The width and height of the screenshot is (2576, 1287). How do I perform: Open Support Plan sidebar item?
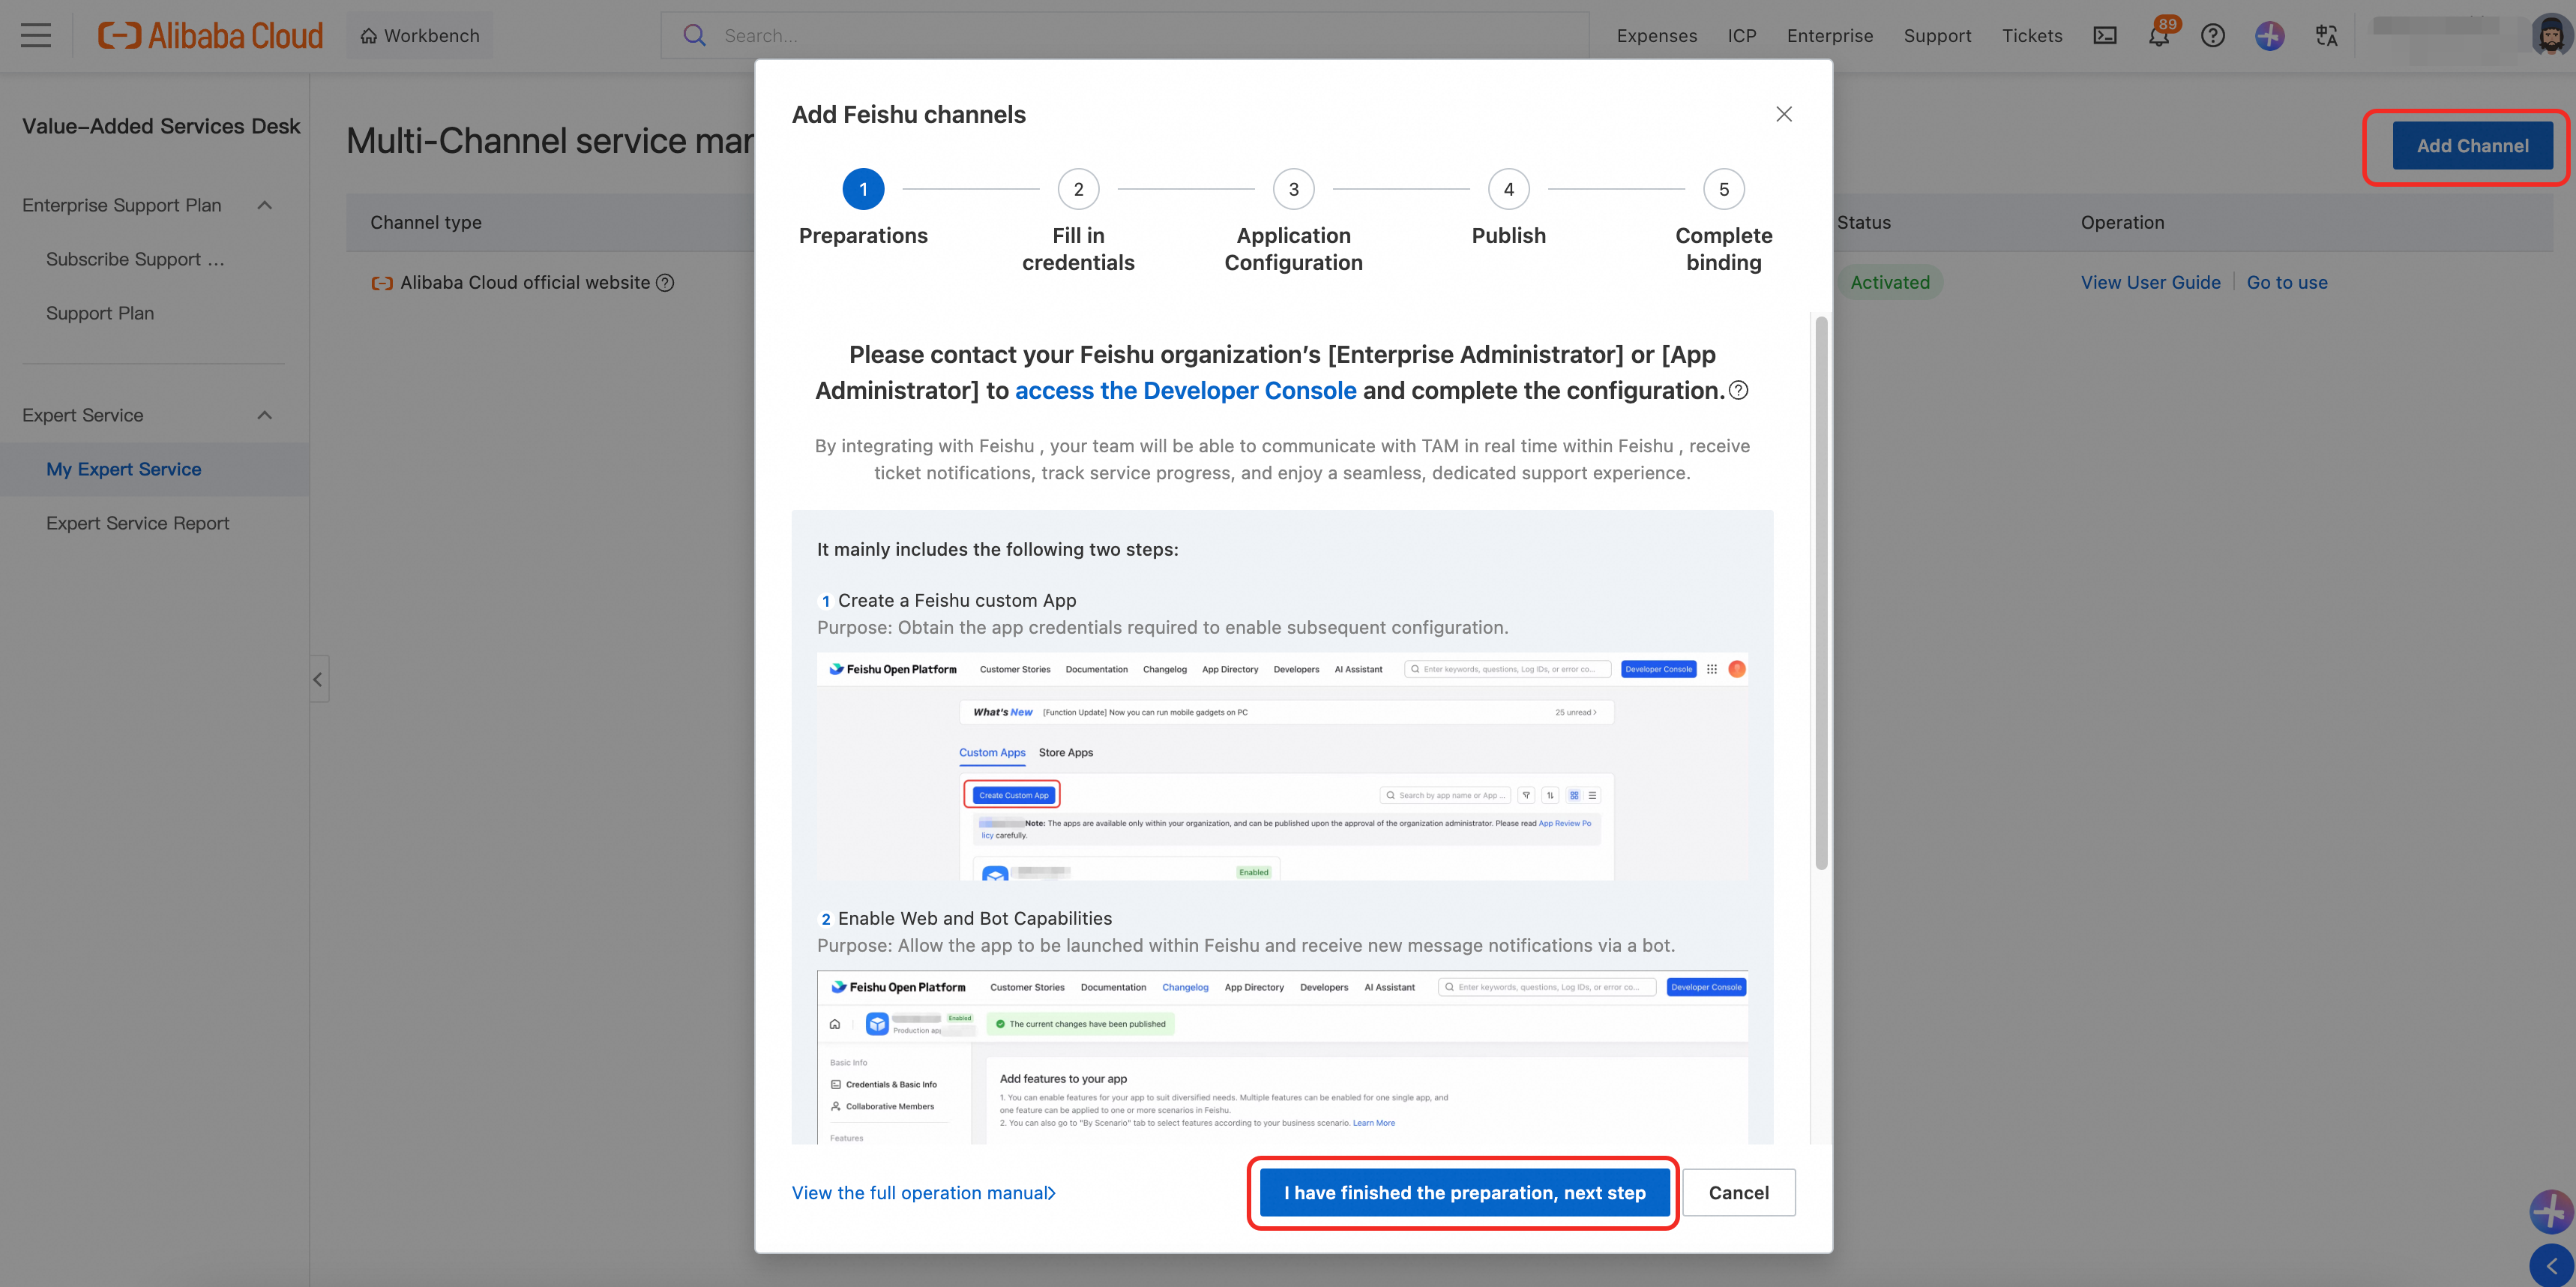pyautogui.click(x=100, y=313)
